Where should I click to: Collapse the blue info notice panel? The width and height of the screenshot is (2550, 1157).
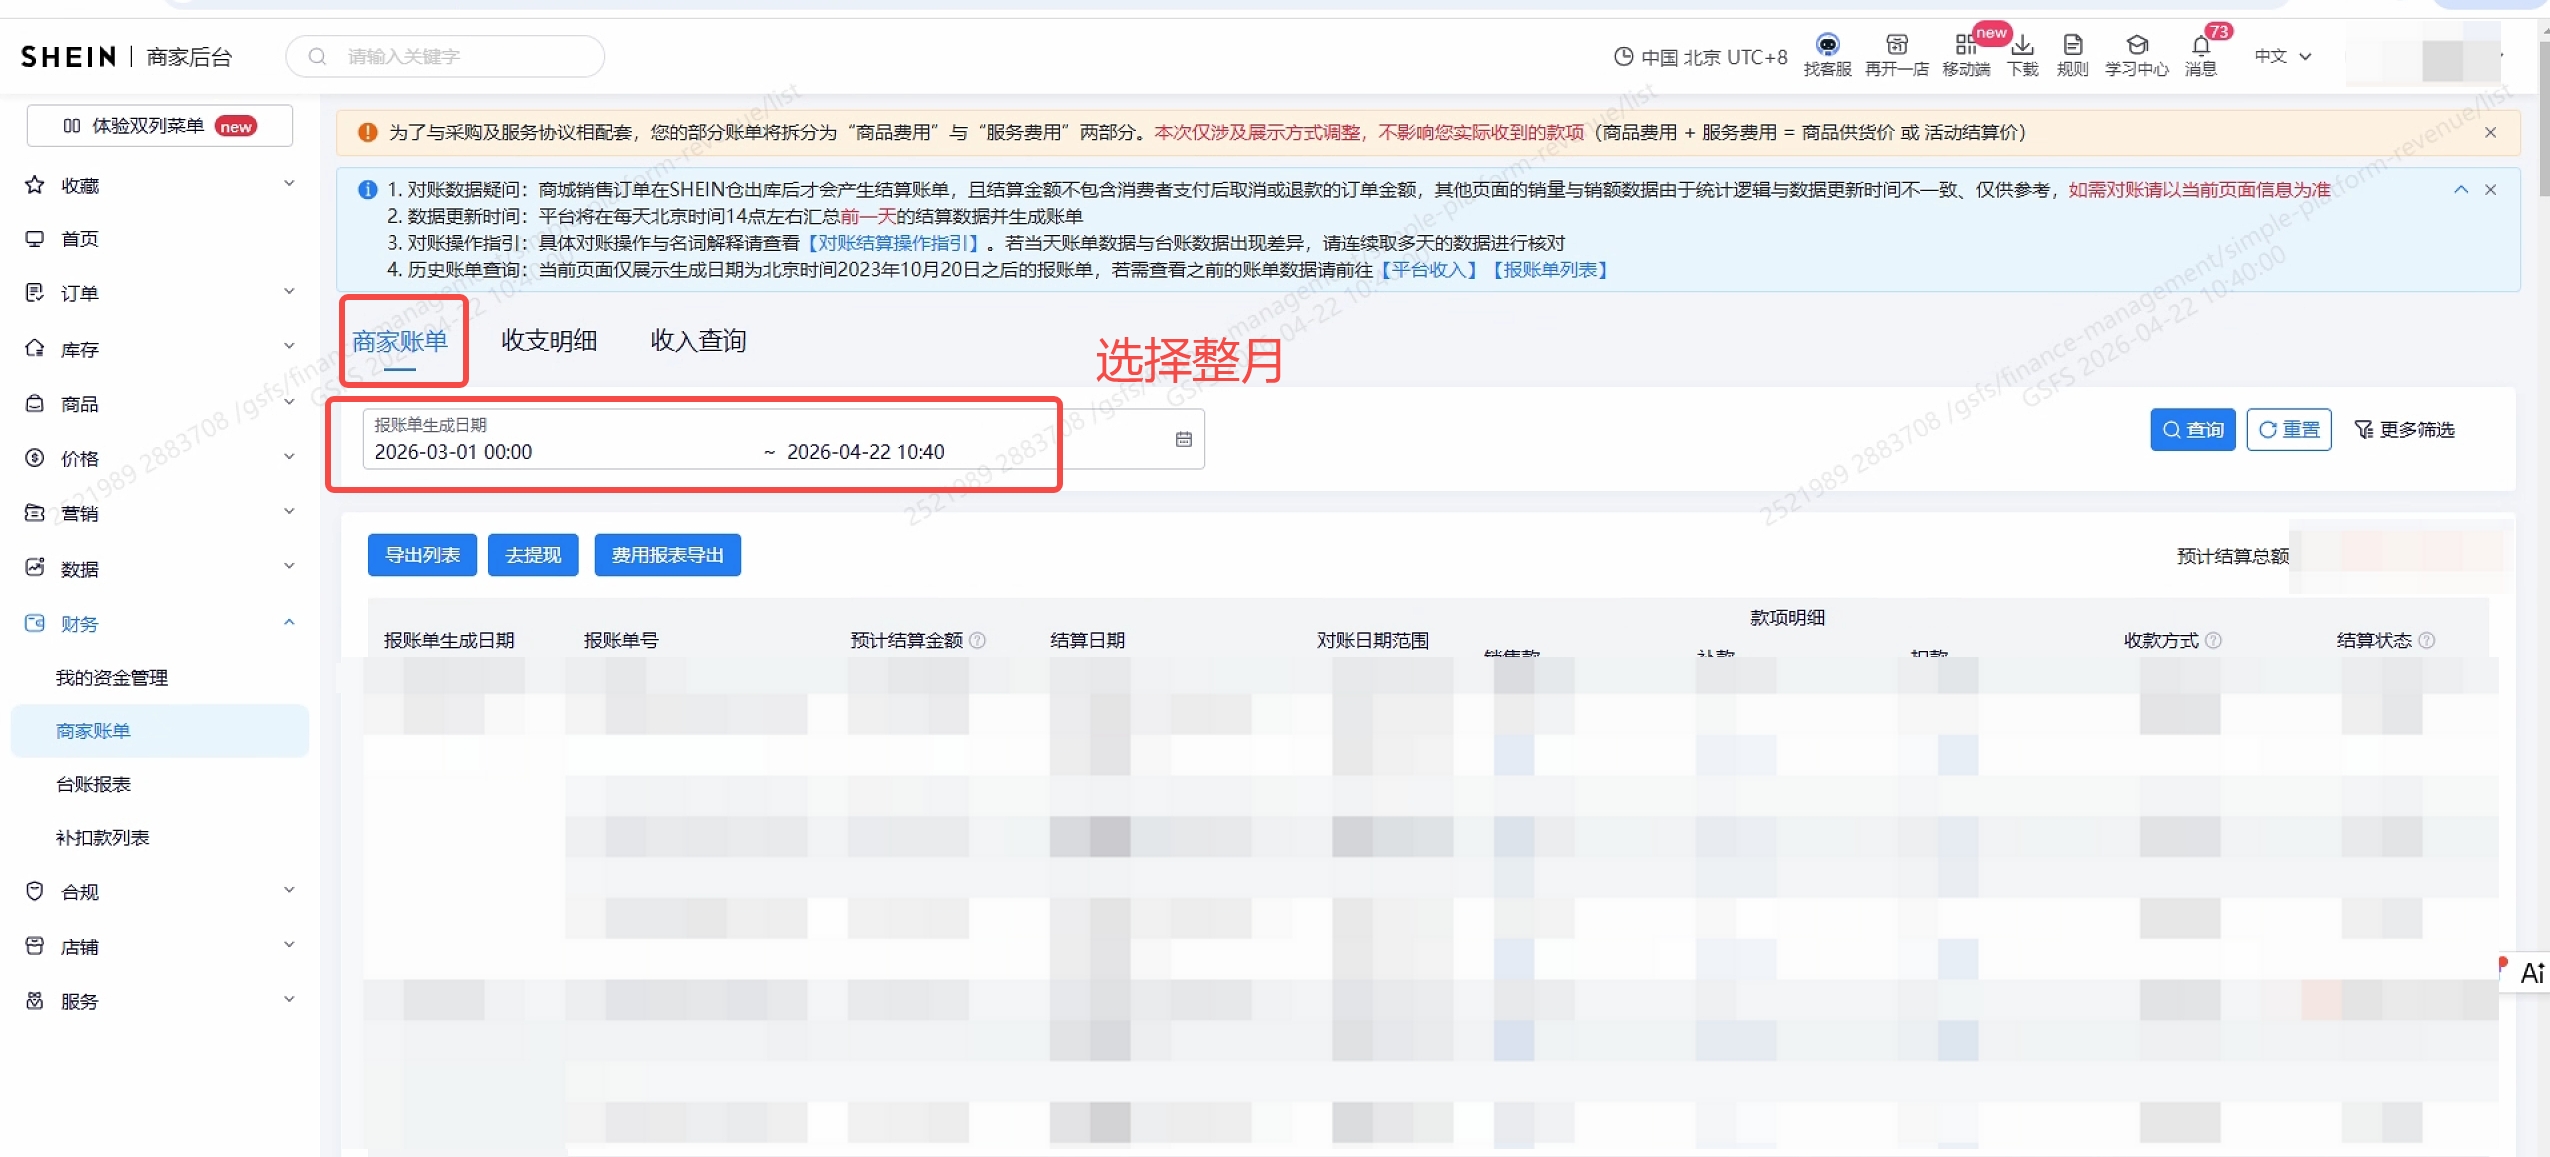tap(2460, 190)
